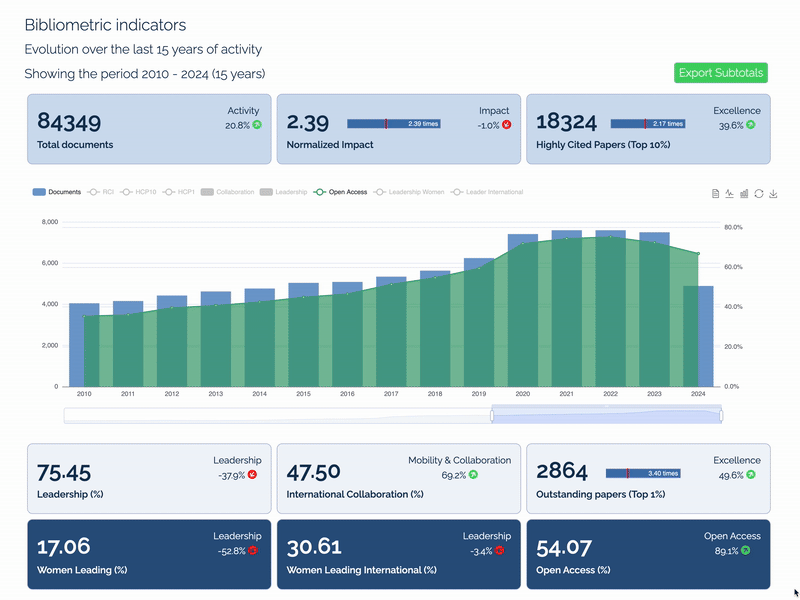Switch chart to bar type icon
Viewport: 800px width, 600px height.
744,193
